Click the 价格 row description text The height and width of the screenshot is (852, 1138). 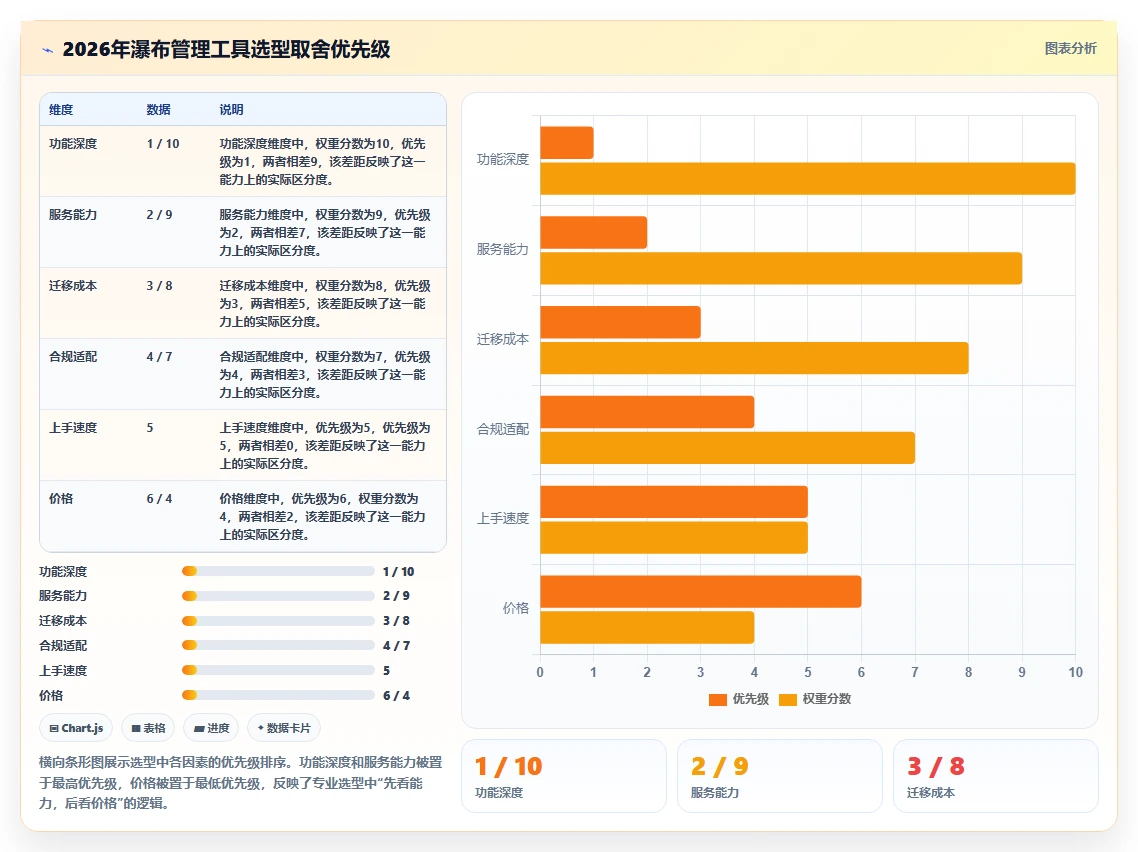tap(322, 517)
